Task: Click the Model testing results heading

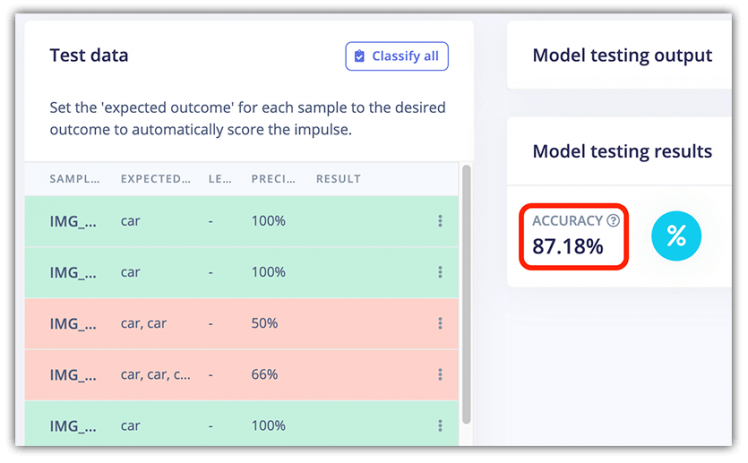Action: [622, 151]
